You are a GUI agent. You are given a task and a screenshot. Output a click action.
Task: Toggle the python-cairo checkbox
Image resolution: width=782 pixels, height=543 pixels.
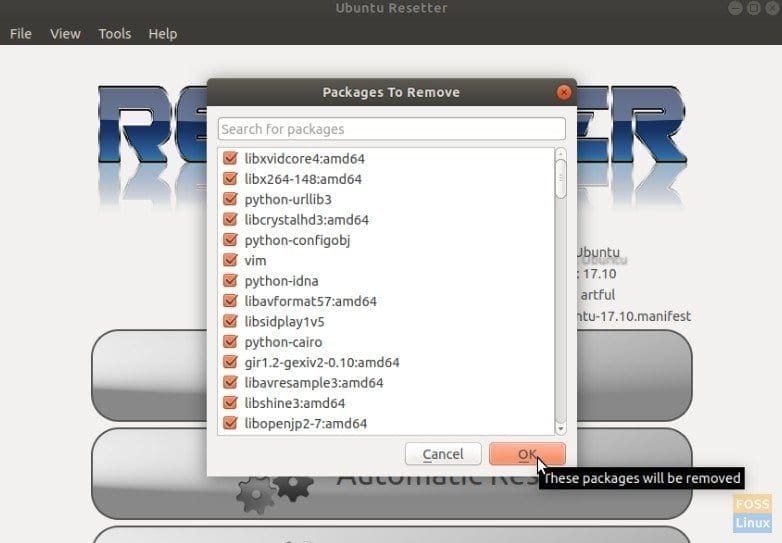230,342
